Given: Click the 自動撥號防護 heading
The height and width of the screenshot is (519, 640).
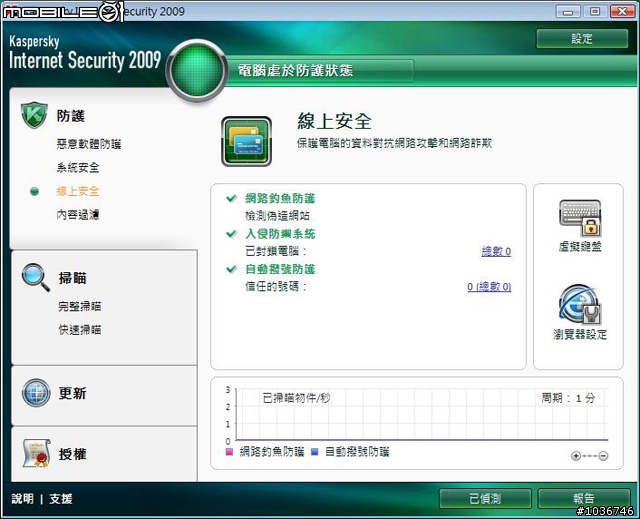Looking at the screenshot, I should 280,269.
